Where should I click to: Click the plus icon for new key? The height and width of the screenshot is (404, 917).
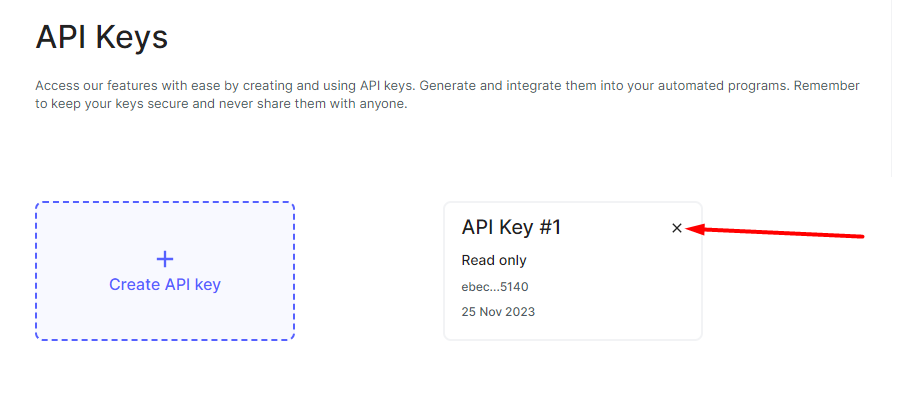coord(165,259)
